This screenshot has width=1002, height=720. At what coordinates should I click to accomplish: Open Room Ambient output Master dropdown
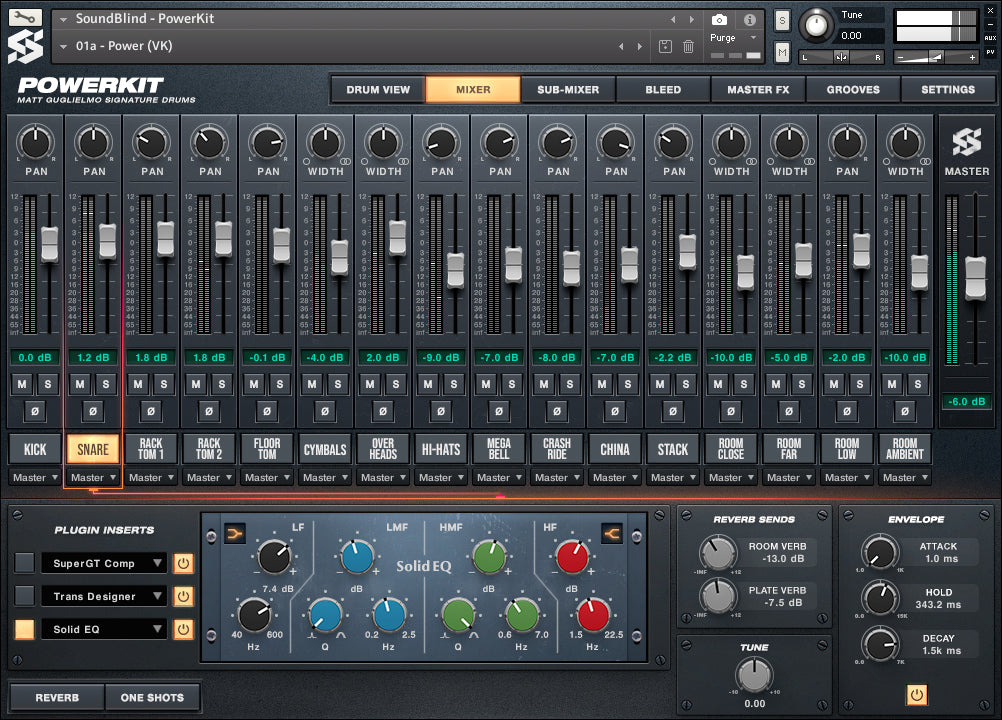click(905, 477)
